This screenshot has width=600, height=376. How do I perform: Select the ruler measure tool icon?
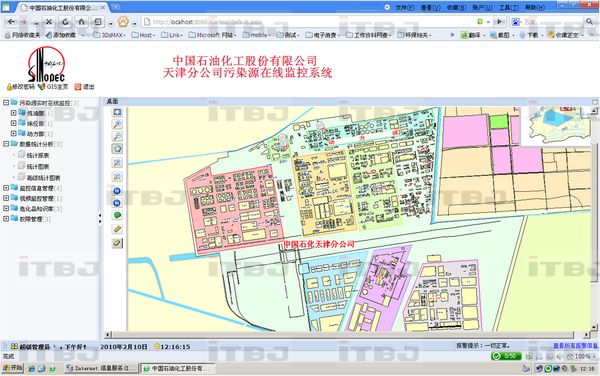[117, 229]
